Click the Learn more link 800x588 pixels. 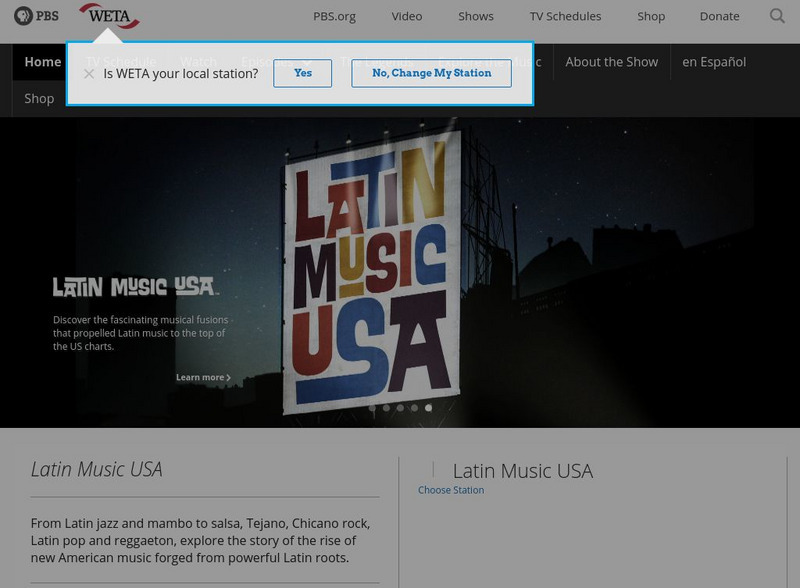click(203, 377)
